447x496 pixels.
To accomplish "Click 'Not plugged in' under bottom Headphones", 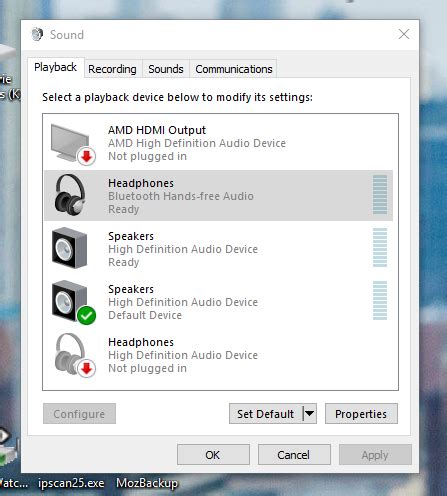I will coord(147,368).
